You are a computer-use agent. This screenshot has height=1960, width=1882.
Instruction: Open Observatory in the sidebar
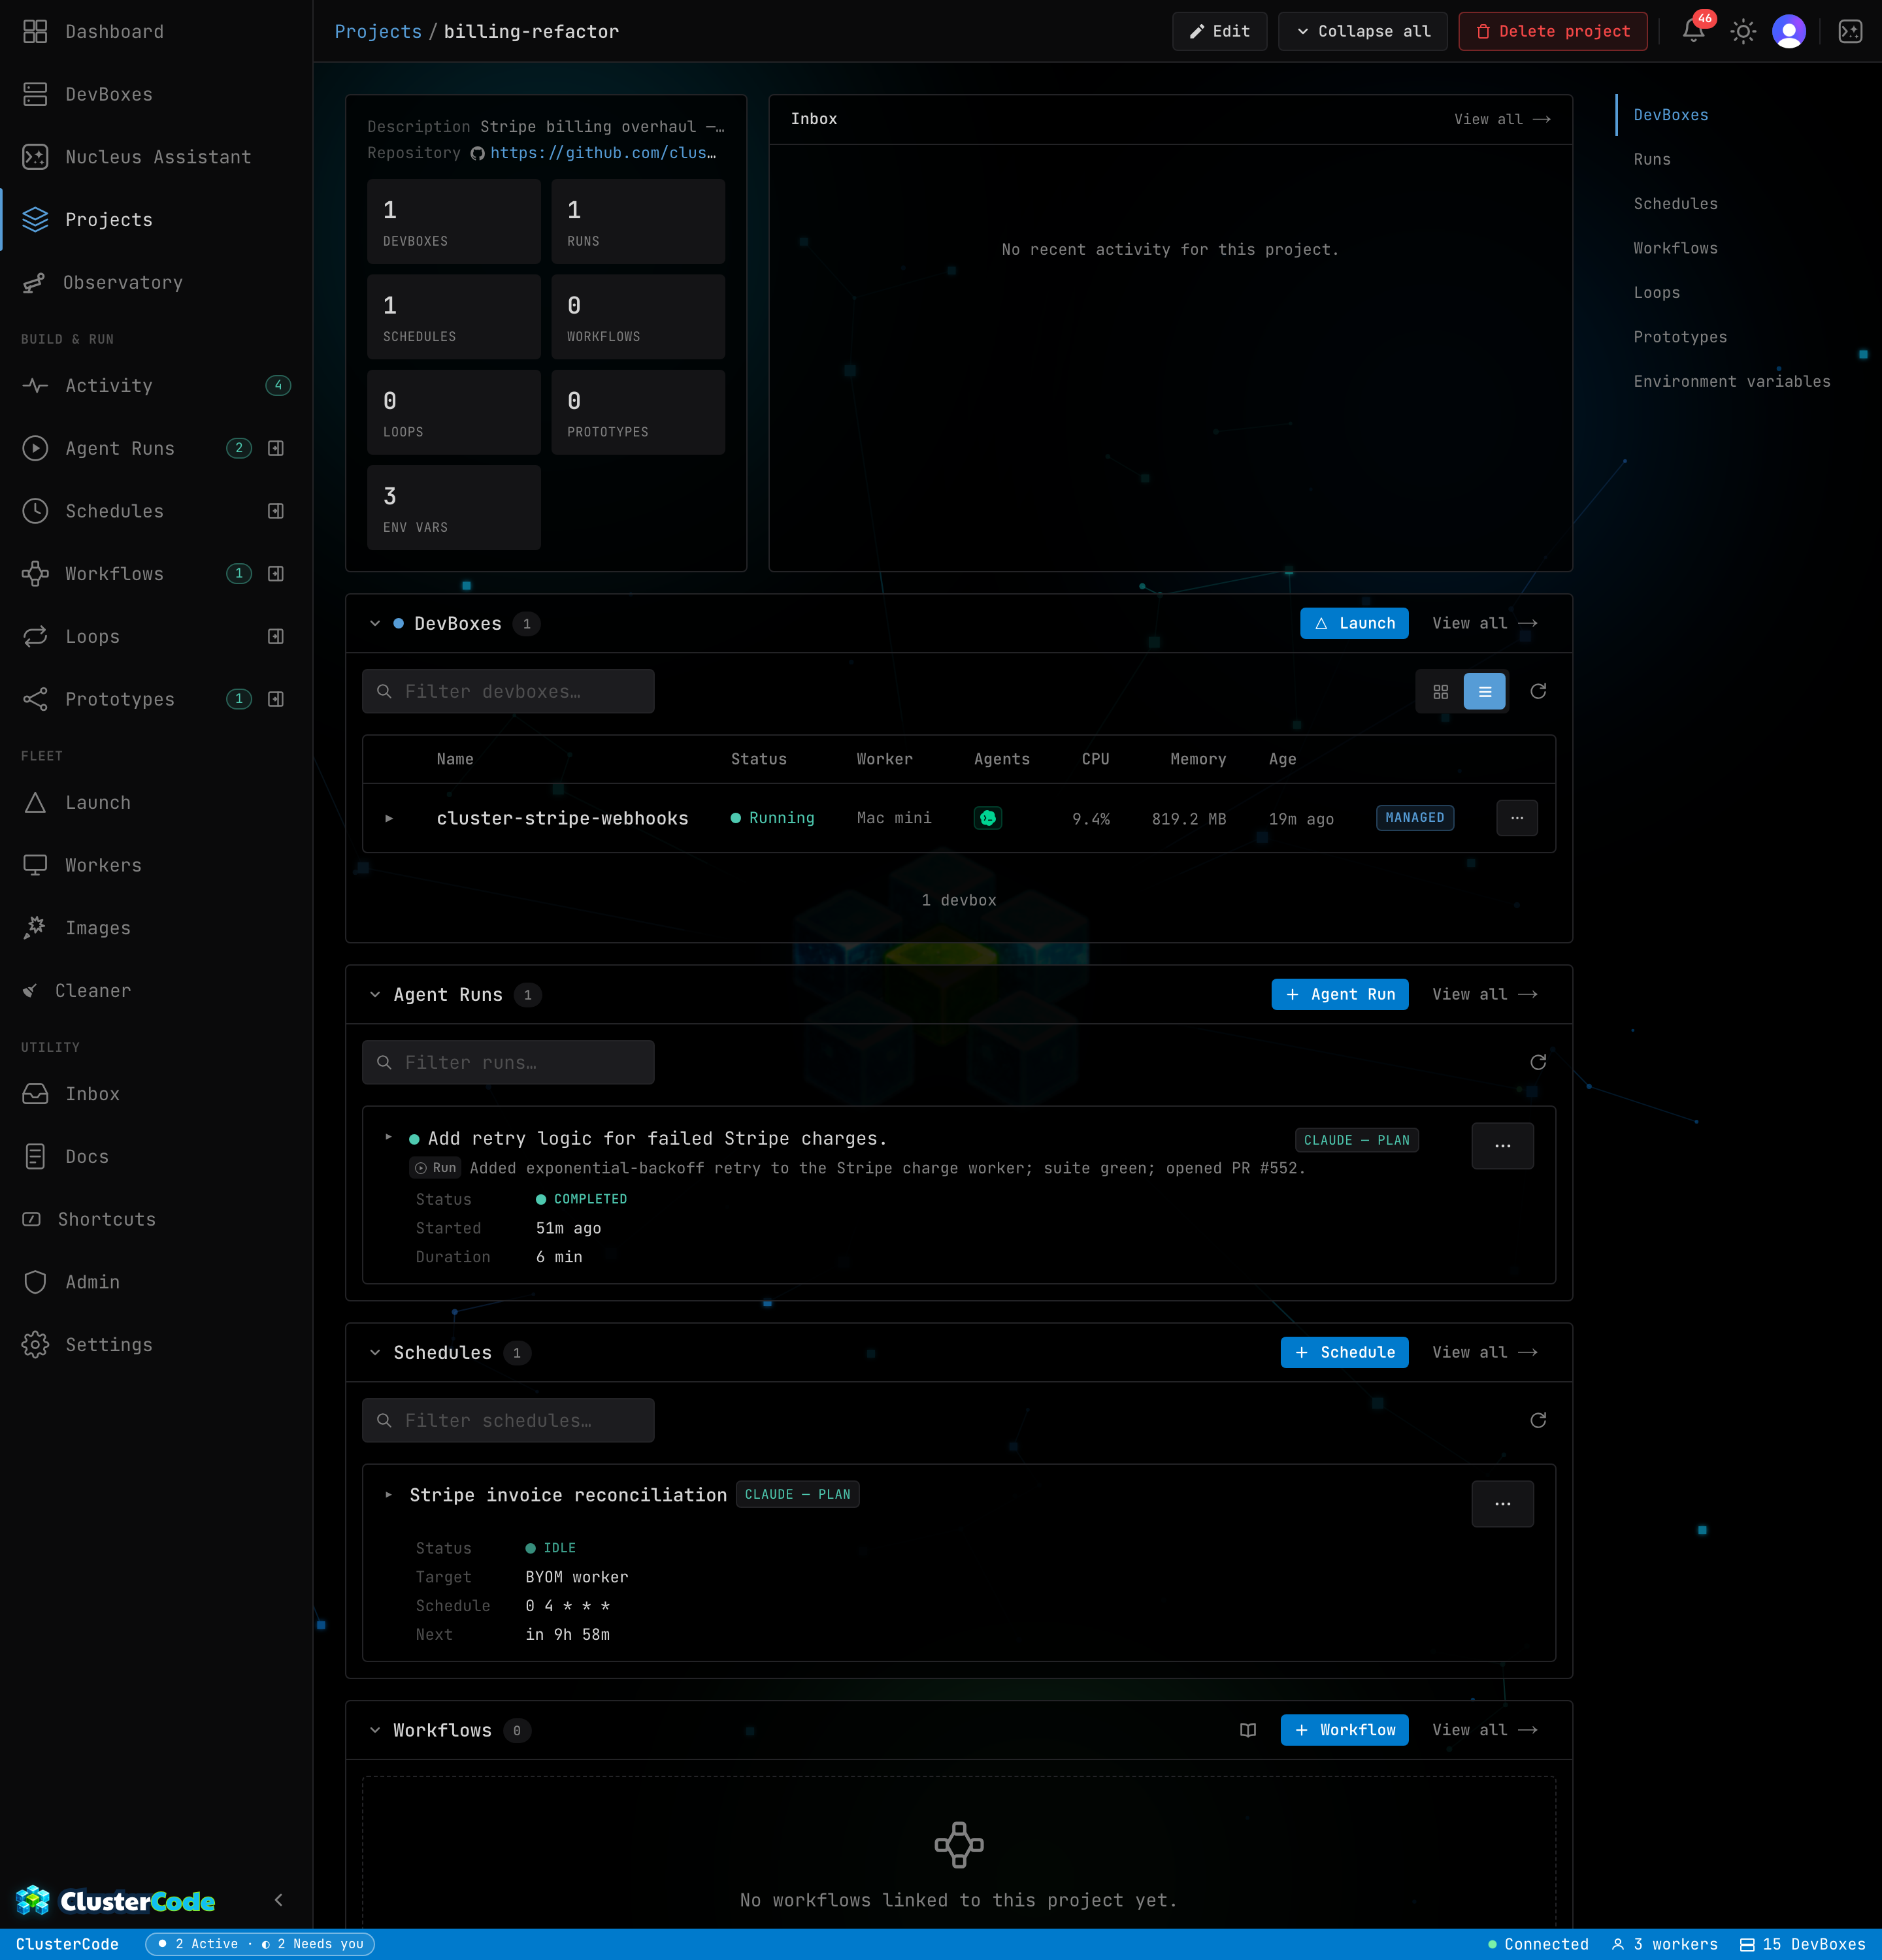[156, 283]
